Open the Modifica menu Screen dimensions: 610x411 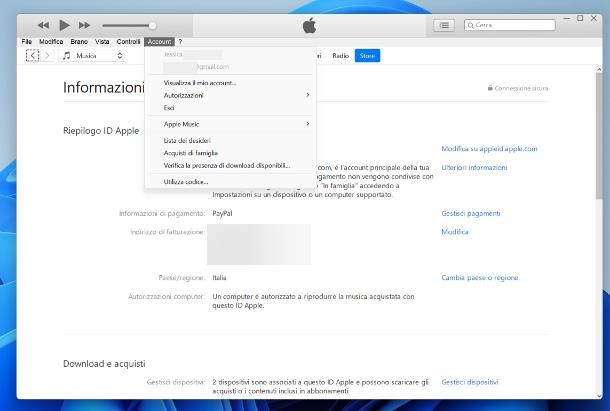pos(51,42)
